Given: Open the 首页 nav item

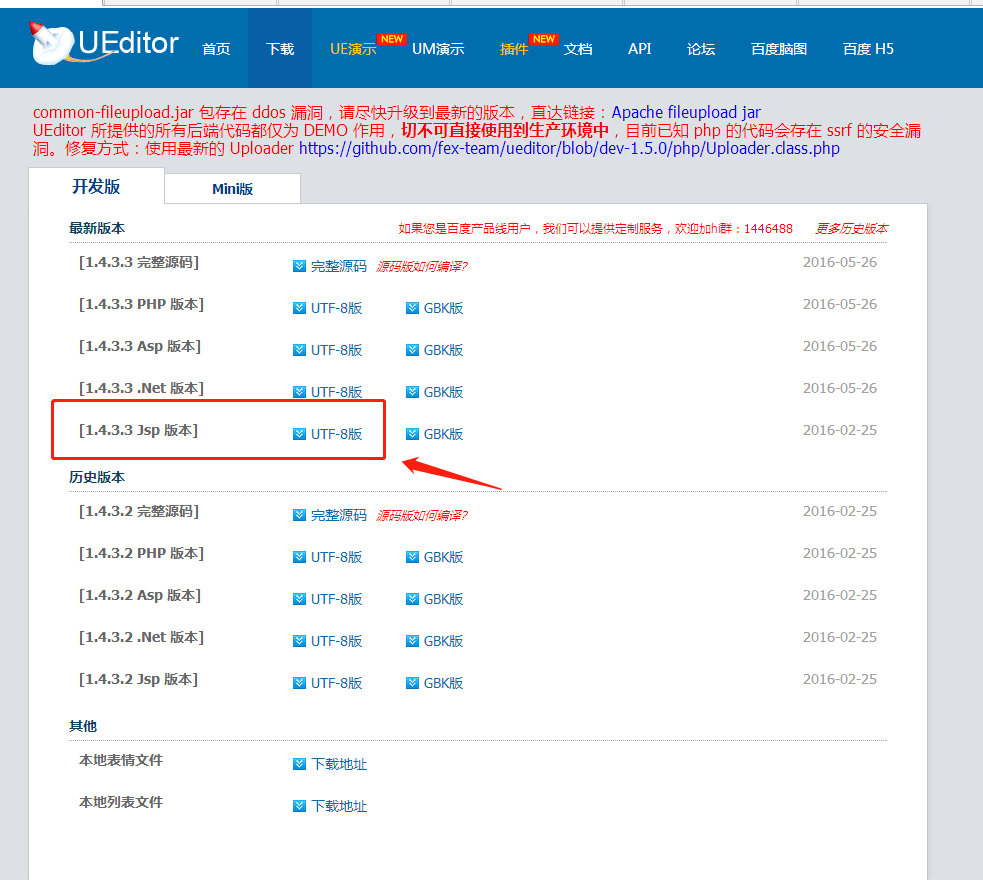Looking at the screenshot, I should pos(216,49).
